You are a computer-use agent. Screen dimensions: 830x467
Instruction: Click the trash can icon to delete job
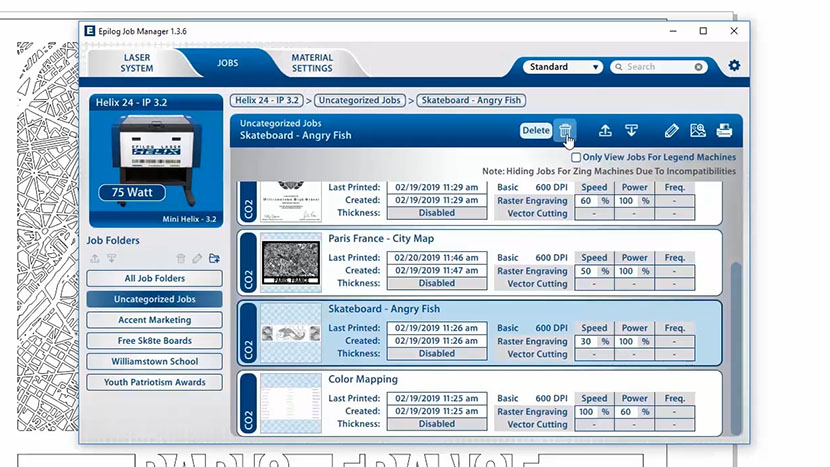(x=565, y=130)
